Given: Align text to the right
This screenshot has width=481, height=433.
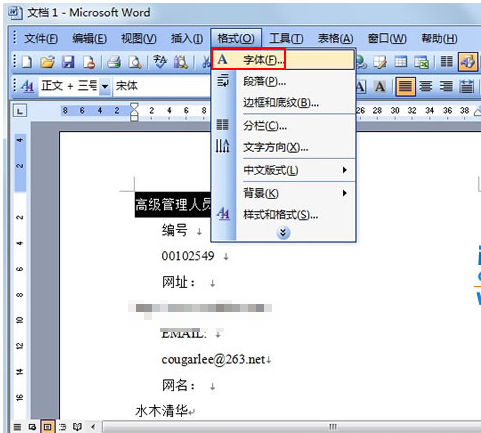Looking at the screenshot, I should click(446, 87).
